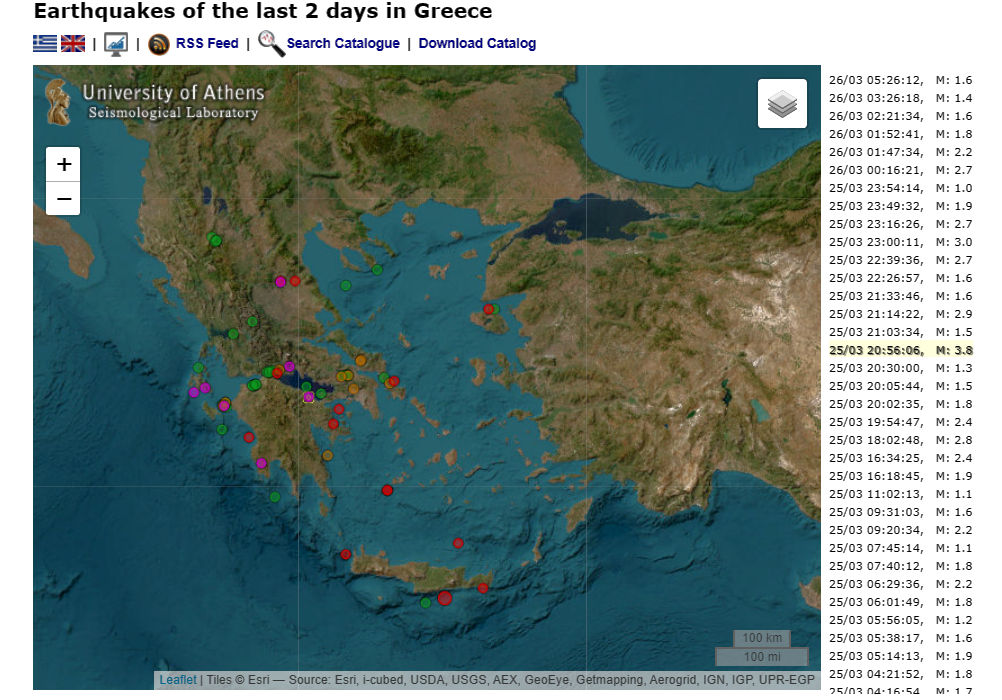
Task: Switch to English via the UK flag
Action: coord(73,43)
